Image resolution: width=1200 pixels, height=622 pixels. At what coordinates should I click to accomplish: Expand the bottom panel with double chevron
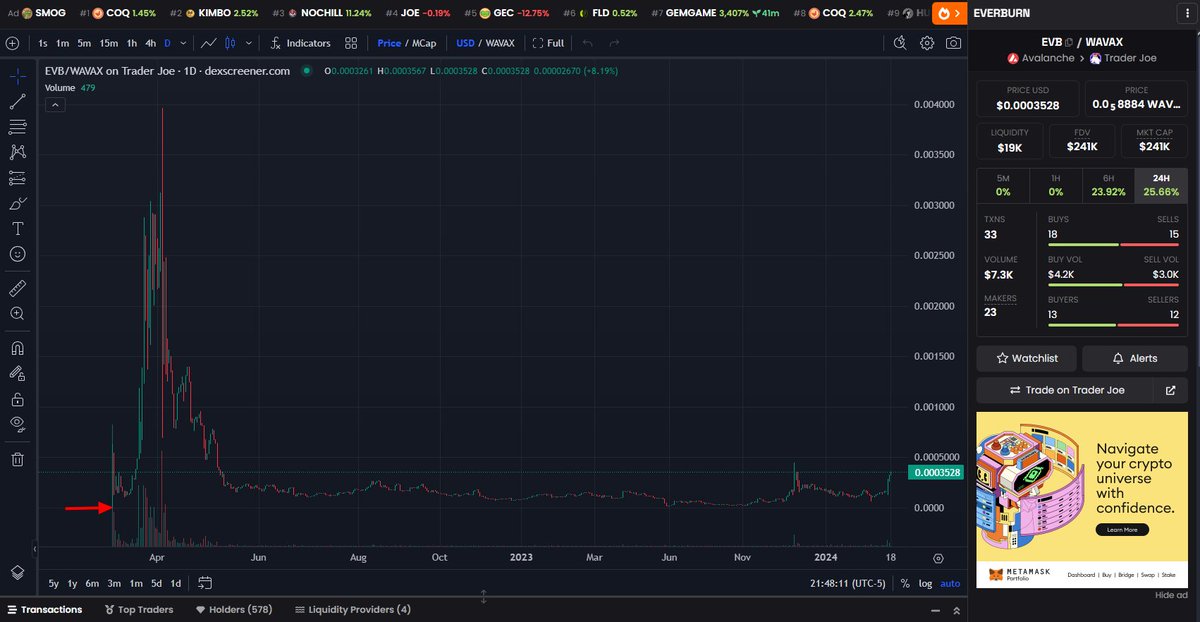pos(955,610)
